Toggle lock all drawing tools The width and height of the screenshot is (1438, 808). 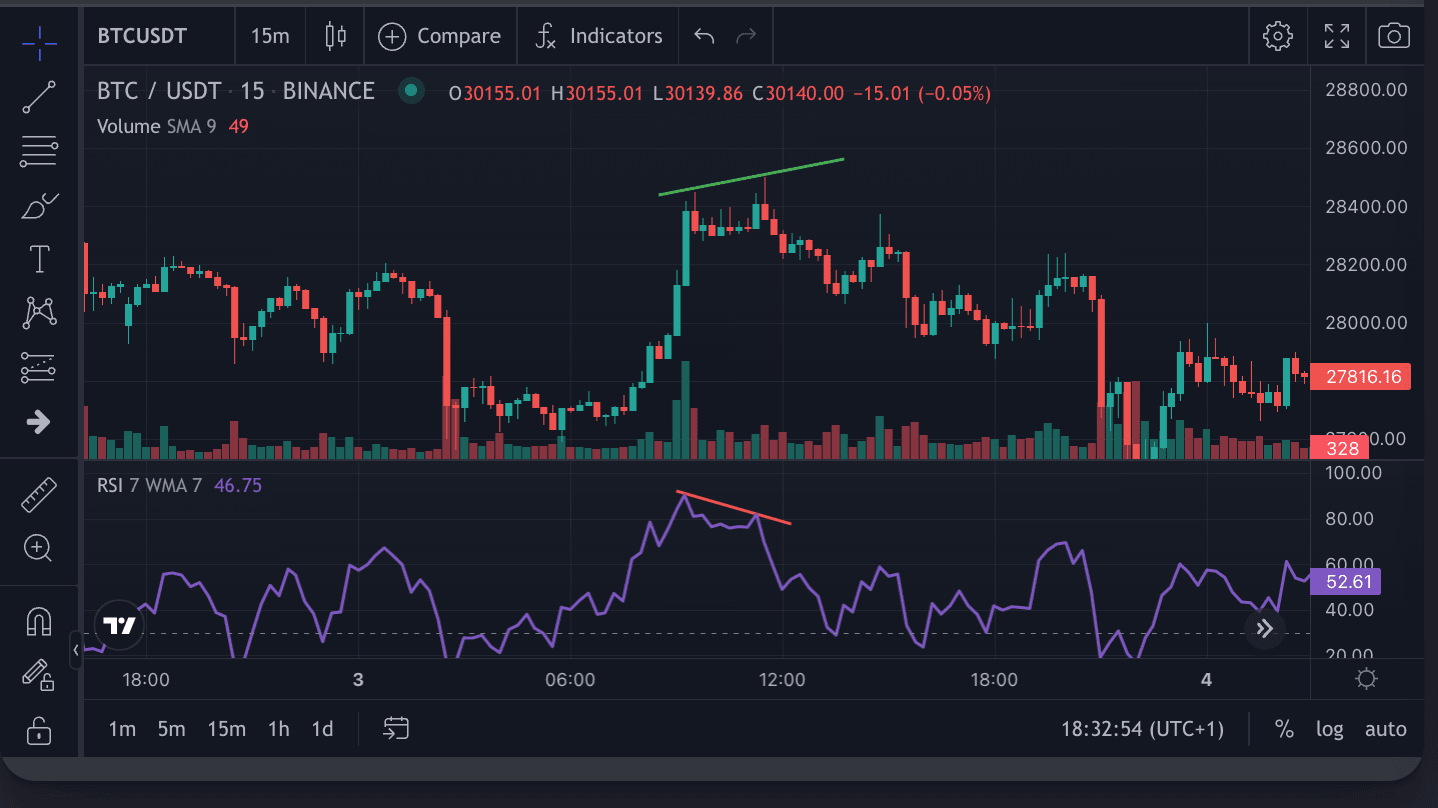[x=39, y=730]
